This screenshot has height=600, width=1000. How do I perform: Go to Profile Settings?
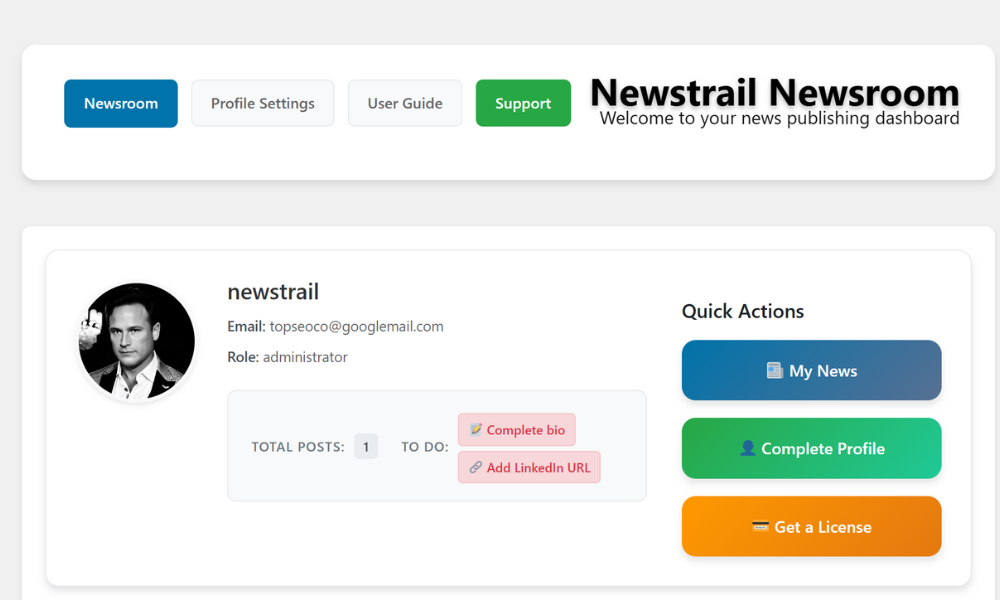click(x=262, y=103)
